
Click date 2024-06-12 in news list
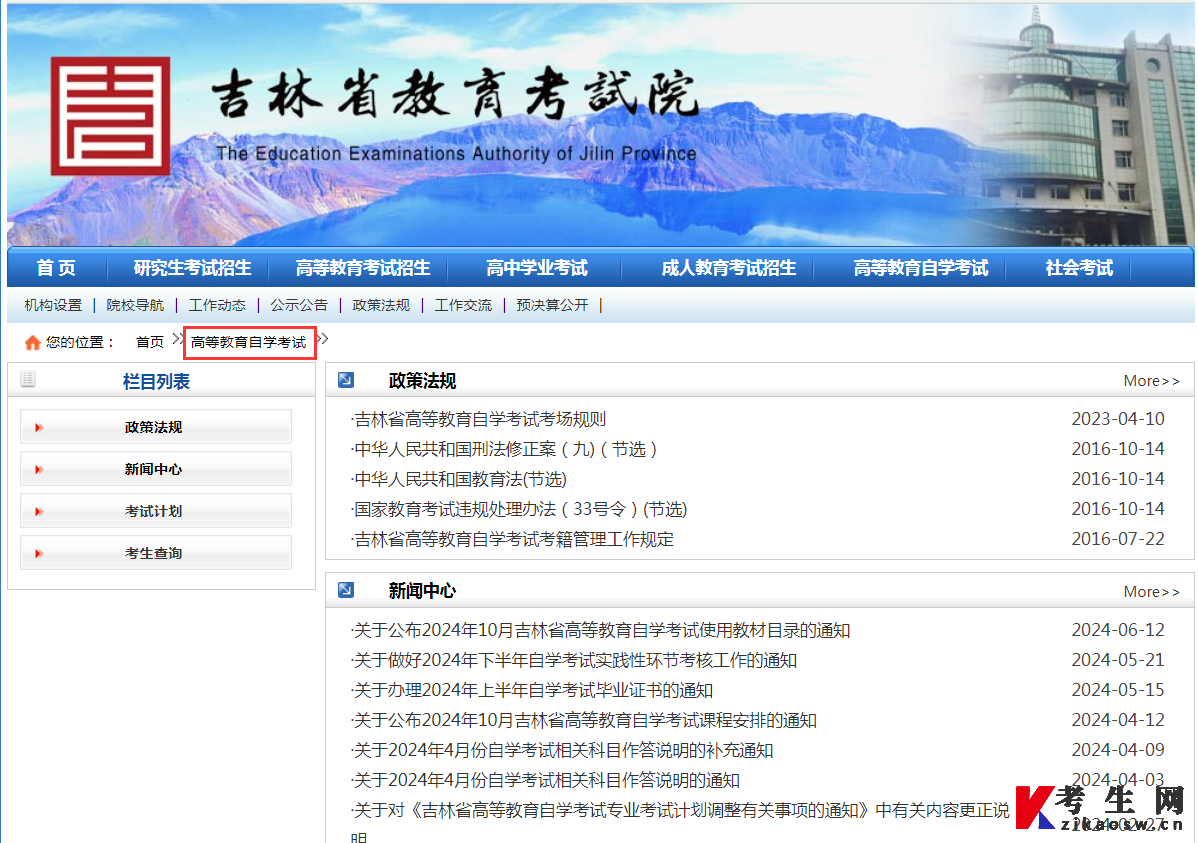tap(1118, 630)
